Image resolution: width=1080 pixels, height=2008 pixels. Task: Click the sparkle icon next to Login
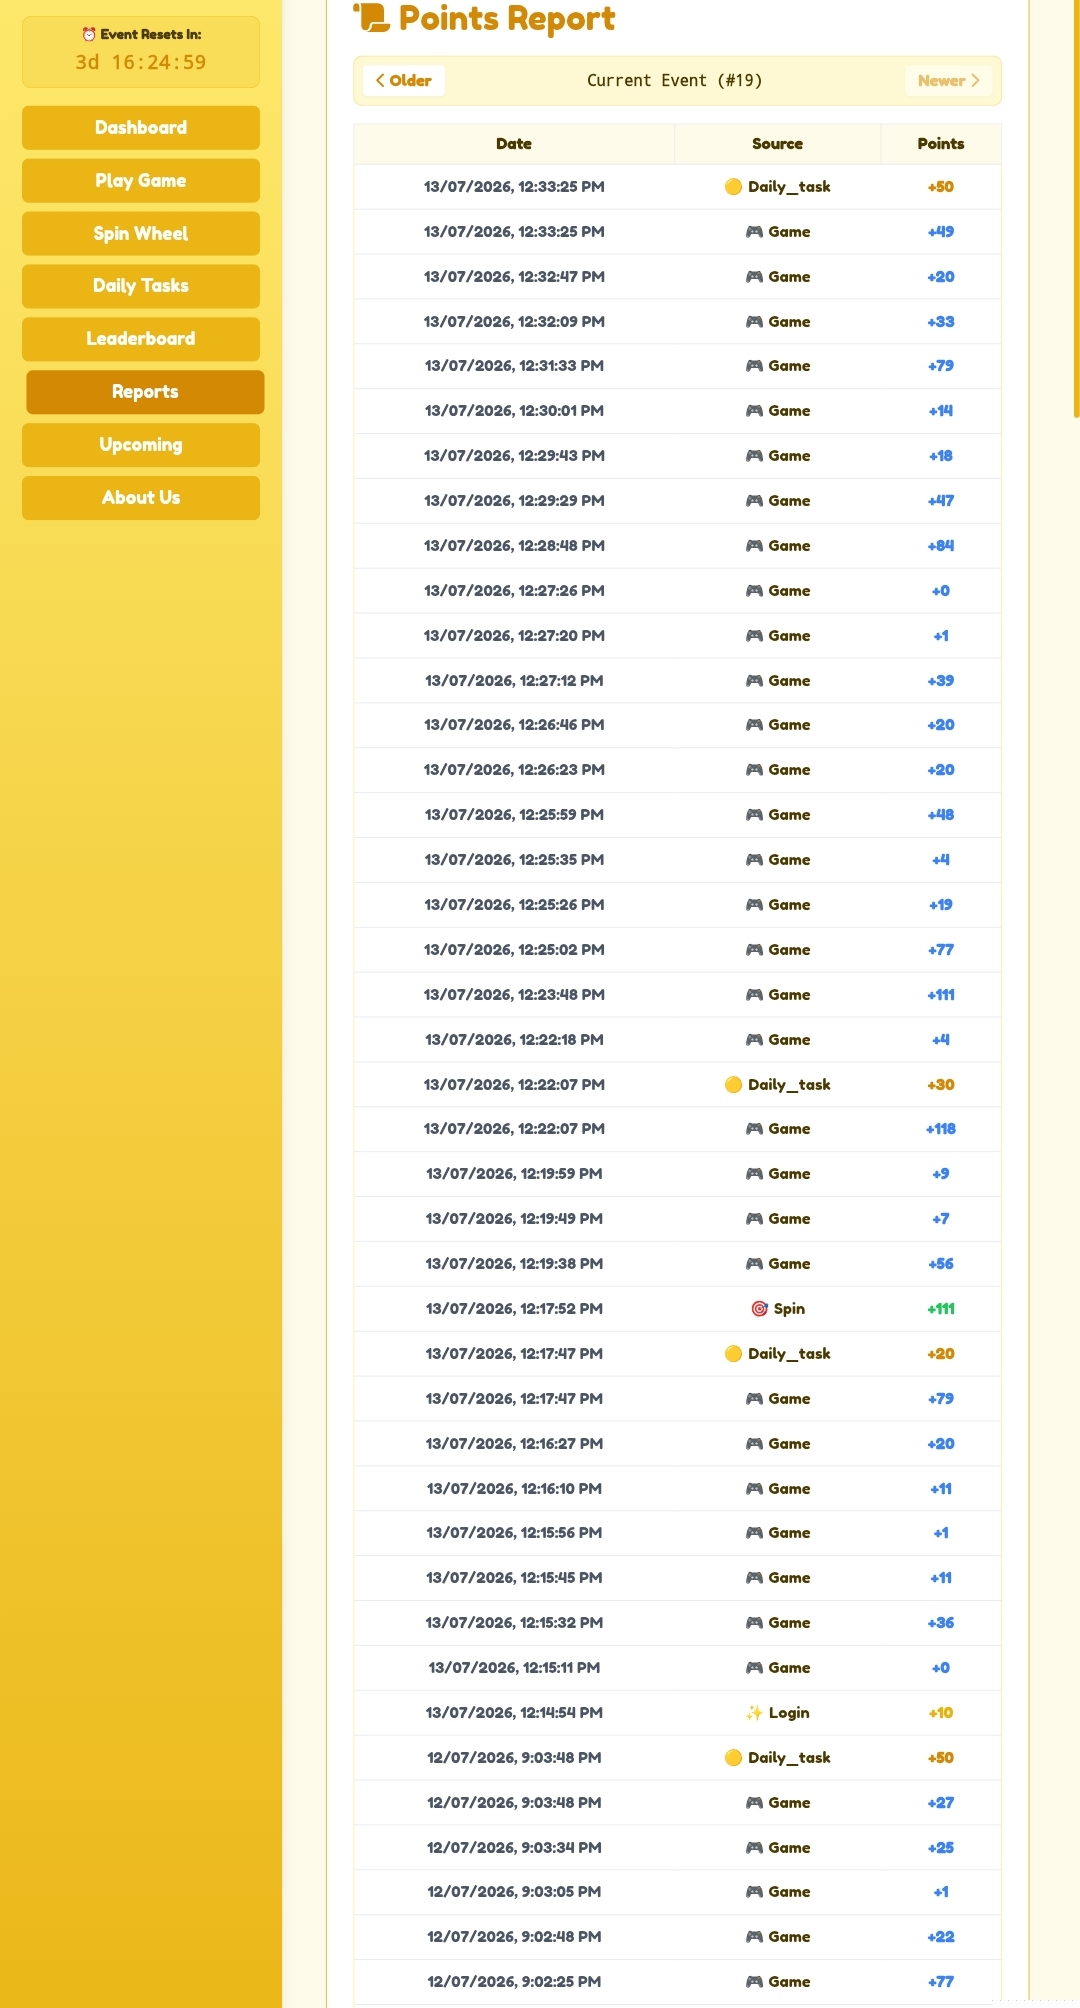[754, 1713]
